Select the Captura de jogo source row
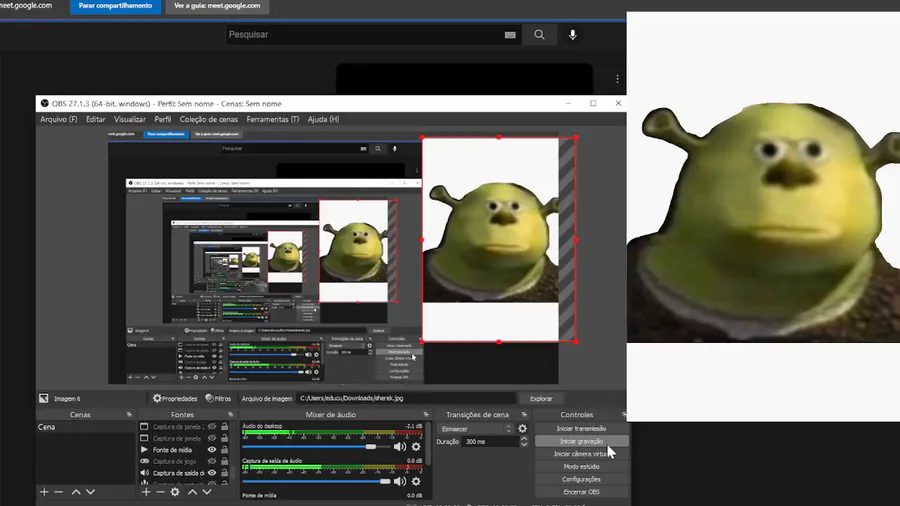 tap(184, 461)
